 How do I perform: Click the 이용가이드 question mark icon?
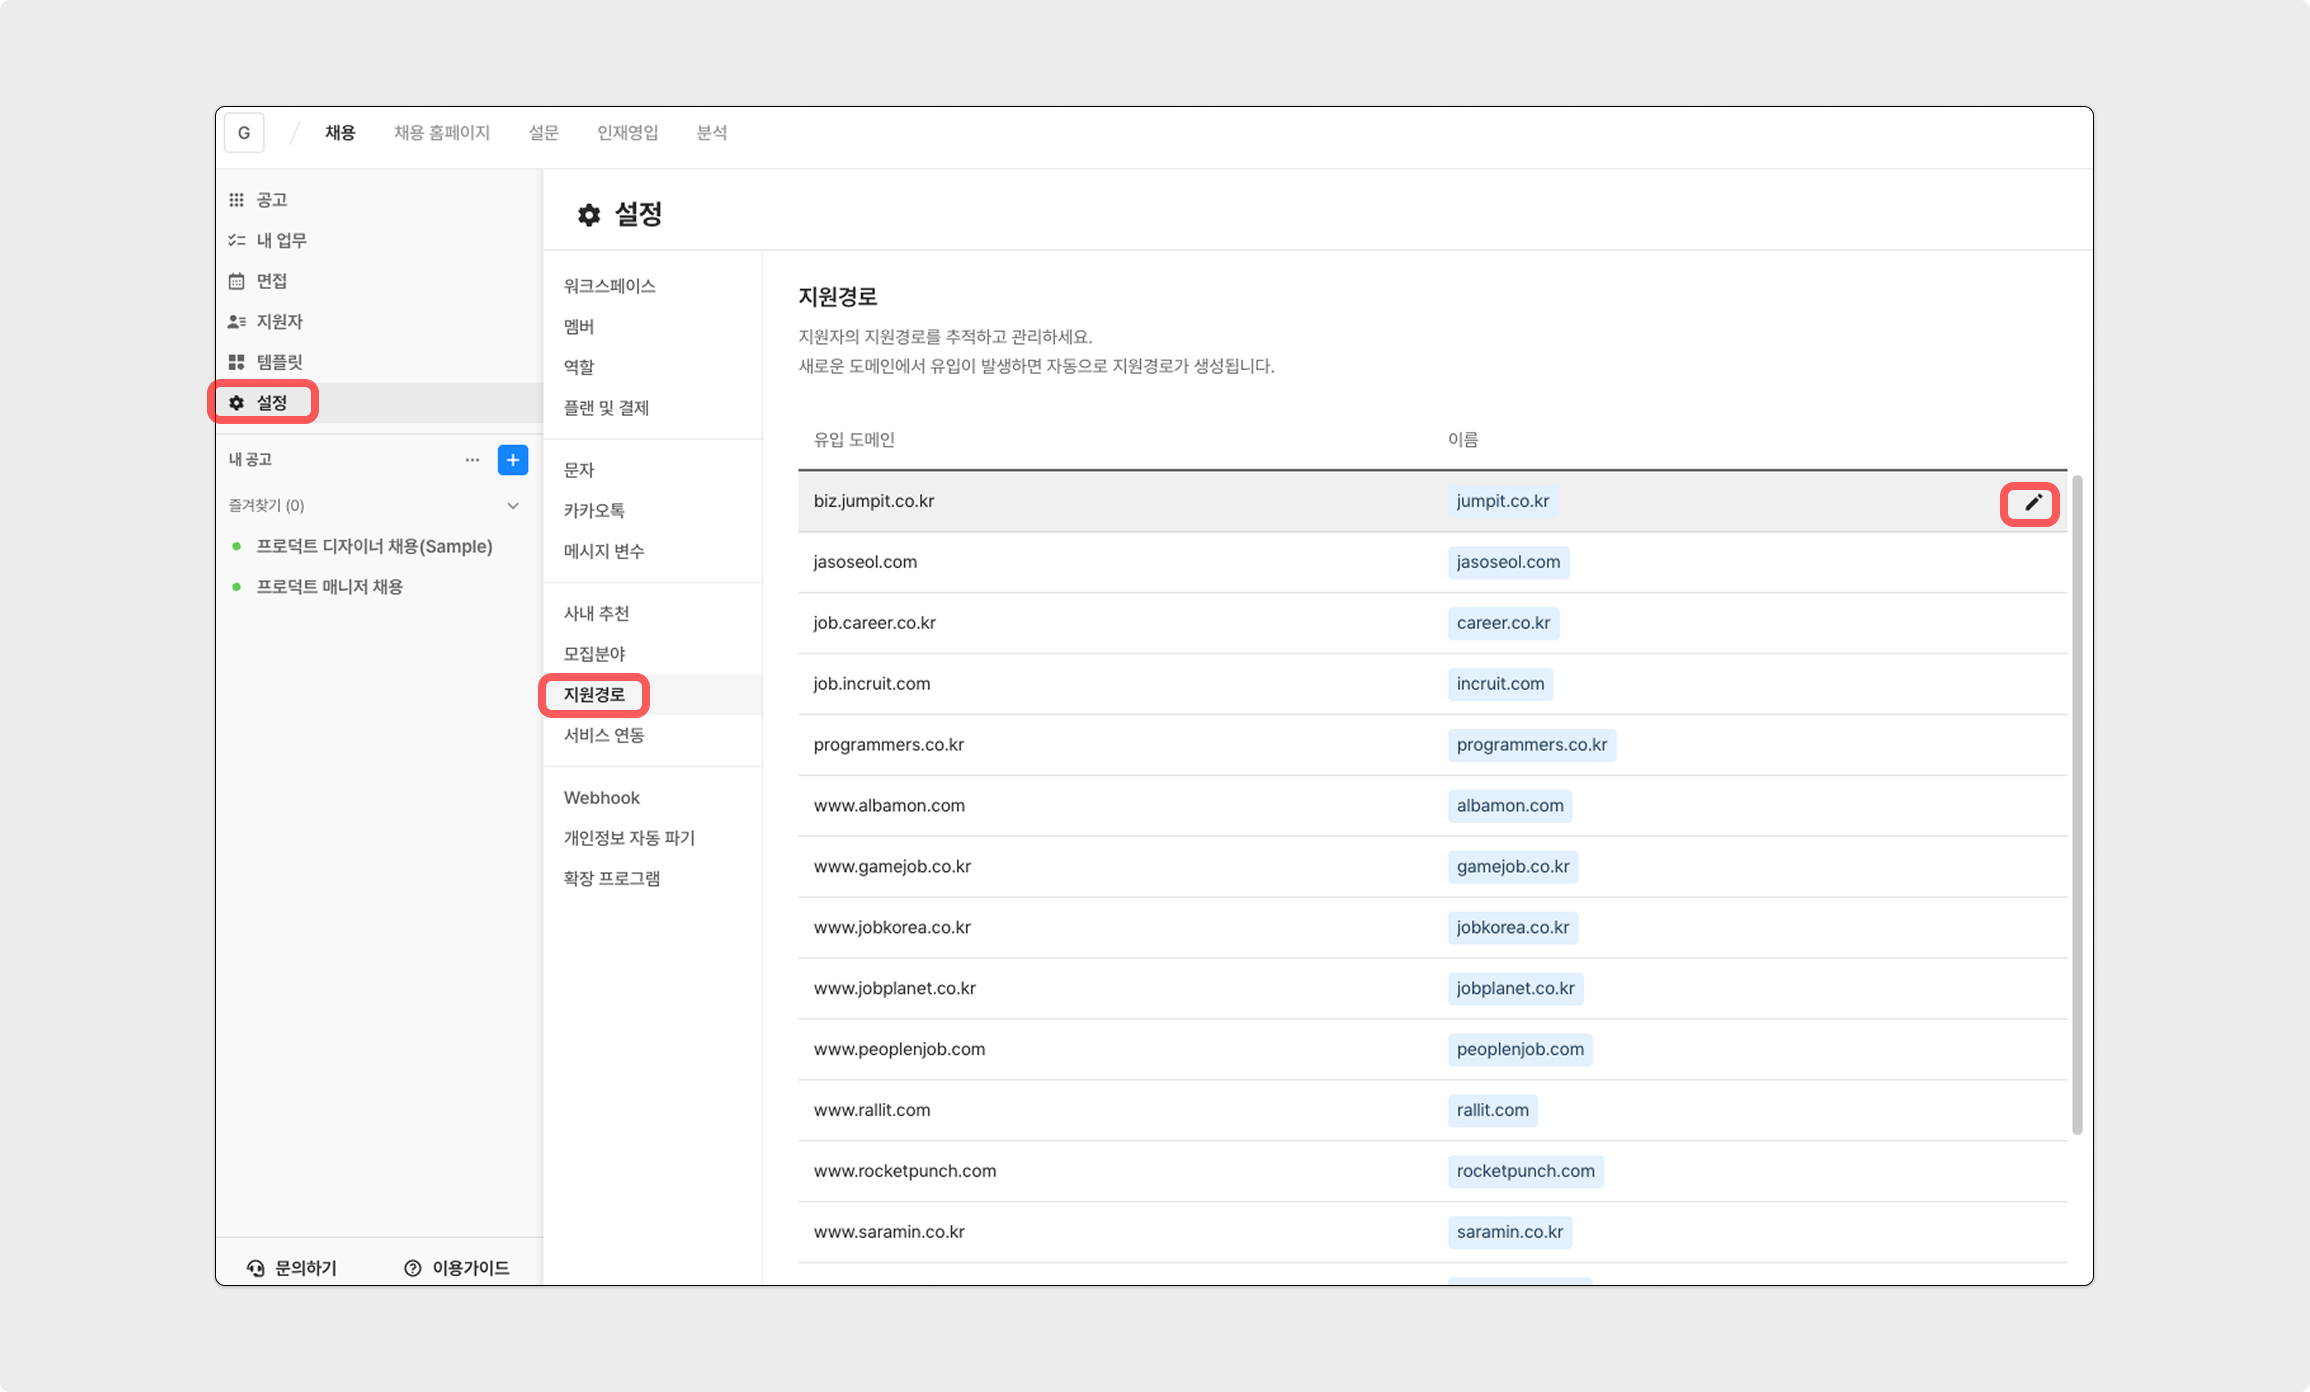pos(413,1268)
